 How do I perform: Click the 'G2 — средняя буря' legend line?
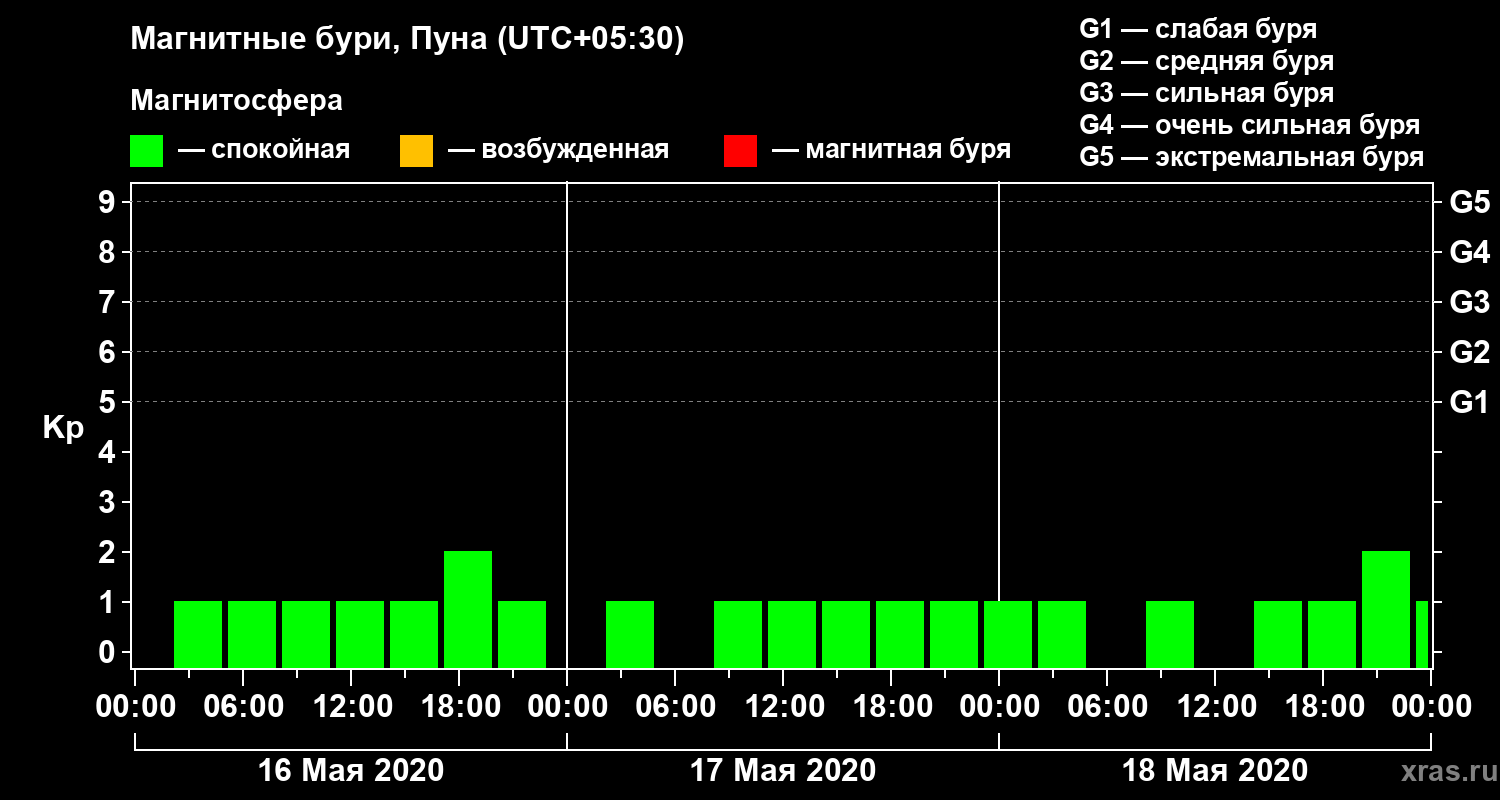pyautogui.click(x=1206, y=61)
